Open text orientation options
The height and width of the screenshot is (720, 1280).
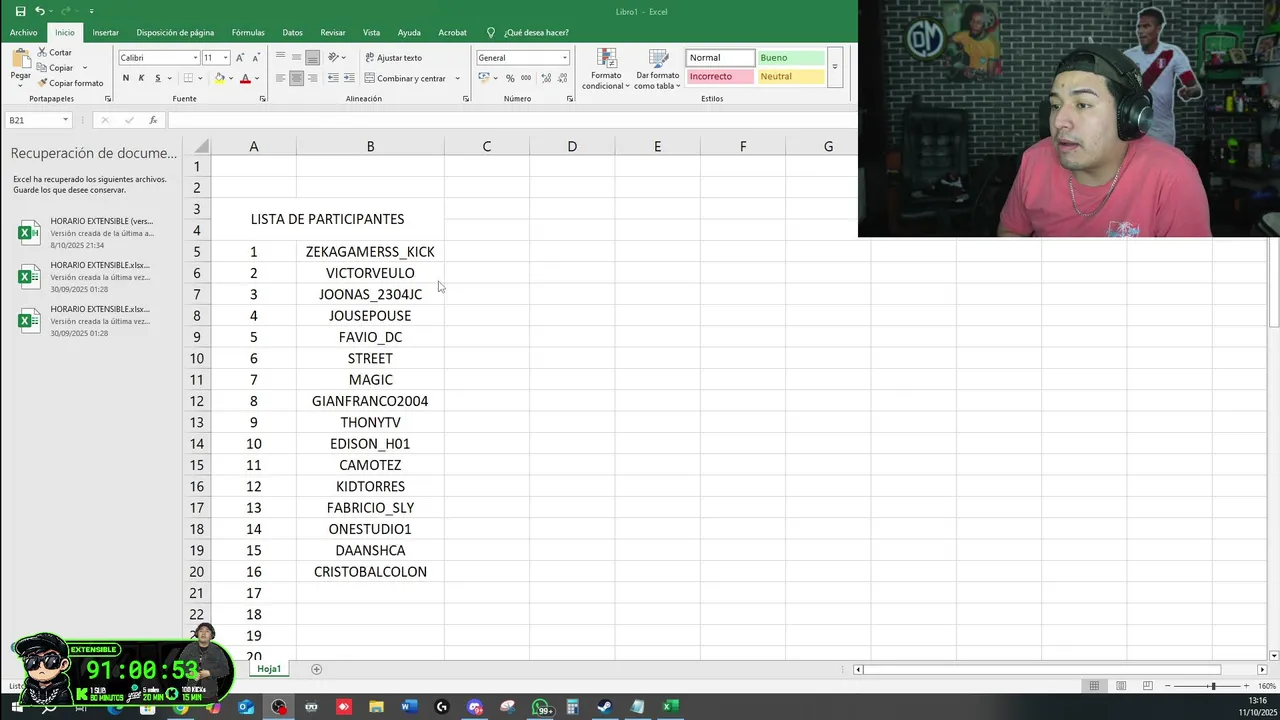pyautogui.click(x=337, y=57)
